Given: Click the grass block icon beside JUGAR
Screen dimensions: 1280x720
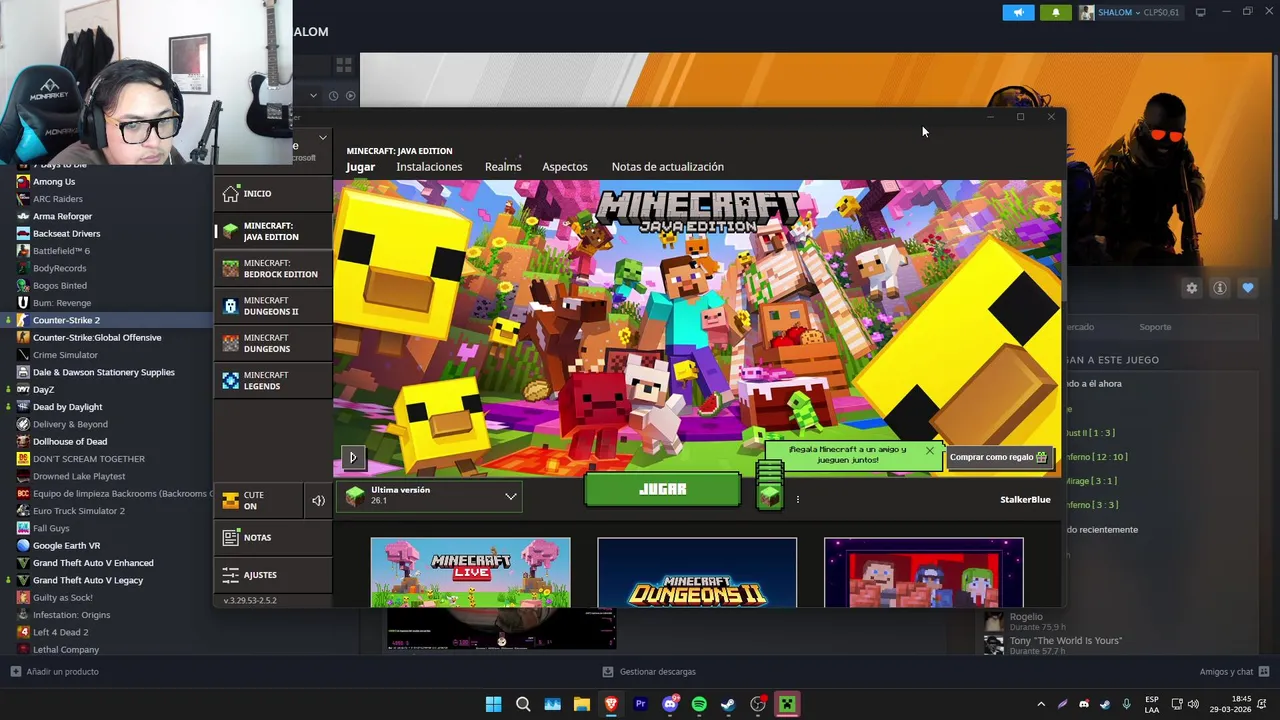Looking at the screenshot, I should click(x=770, y=494).
